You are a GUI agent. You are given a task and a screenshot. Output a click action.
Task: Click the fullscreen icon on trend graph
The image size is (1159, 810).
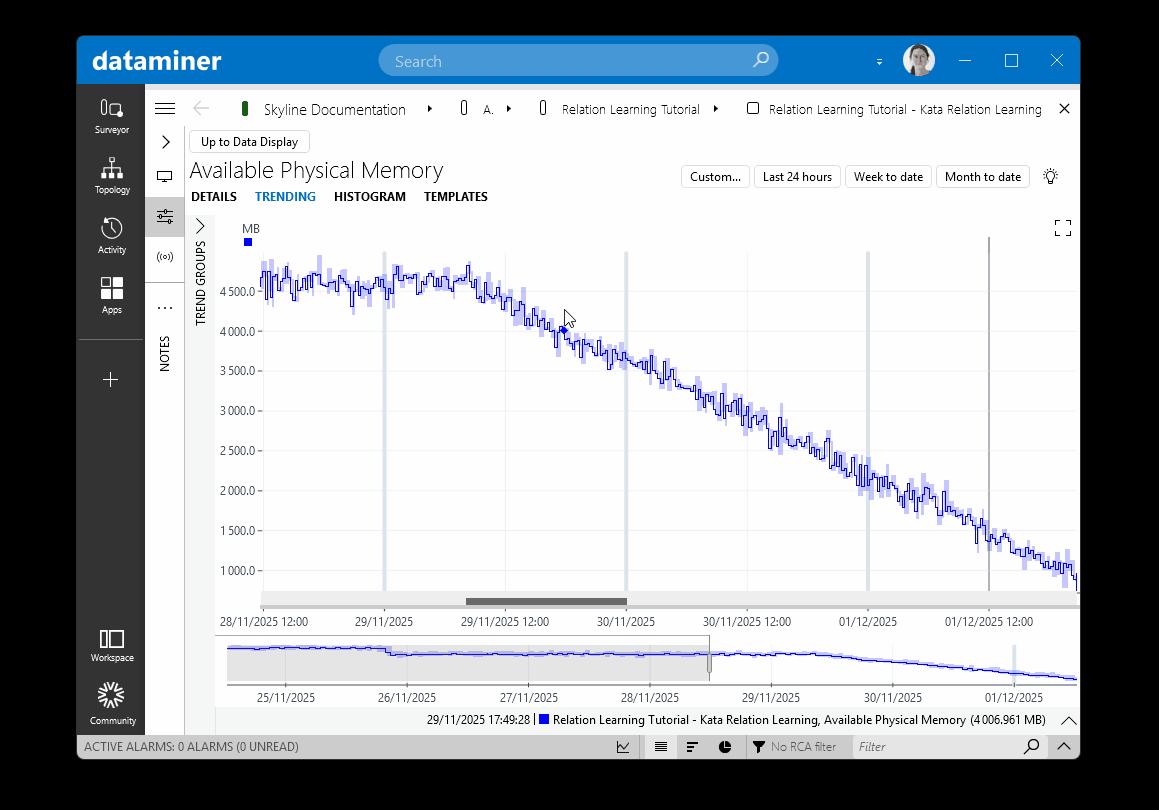1063,228
